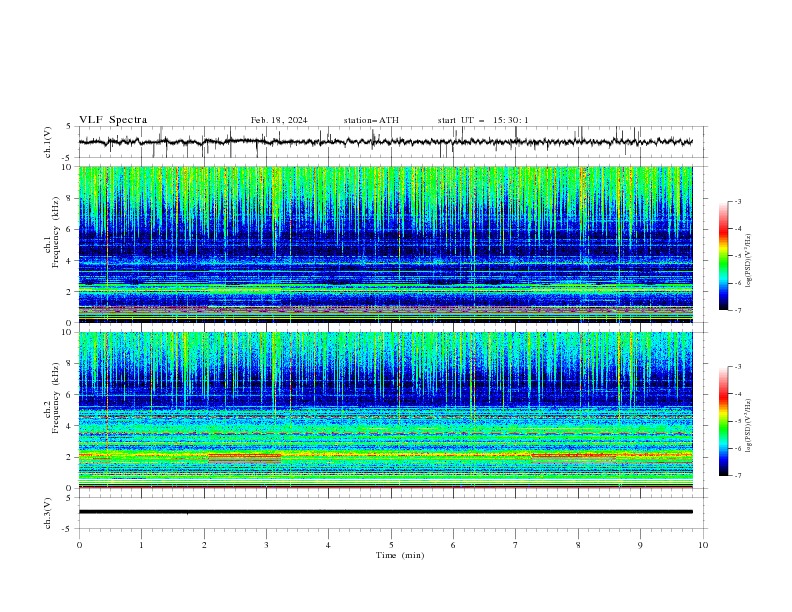Select the date text "Feb. 18, 2024"
The image size is (792, 612).
pos(279,120)
